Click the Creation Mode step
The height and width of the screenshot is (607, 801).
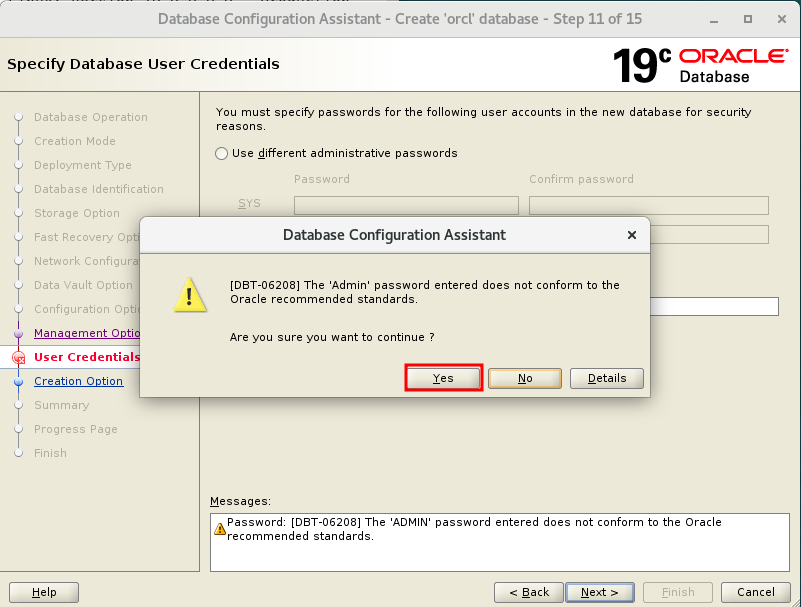pos(75,141)
